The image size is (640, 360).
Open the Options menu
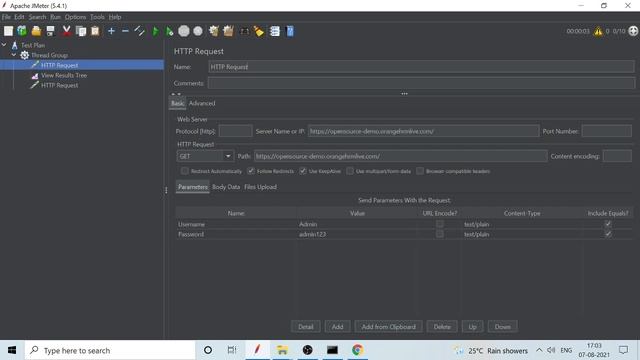coord(76,17)
